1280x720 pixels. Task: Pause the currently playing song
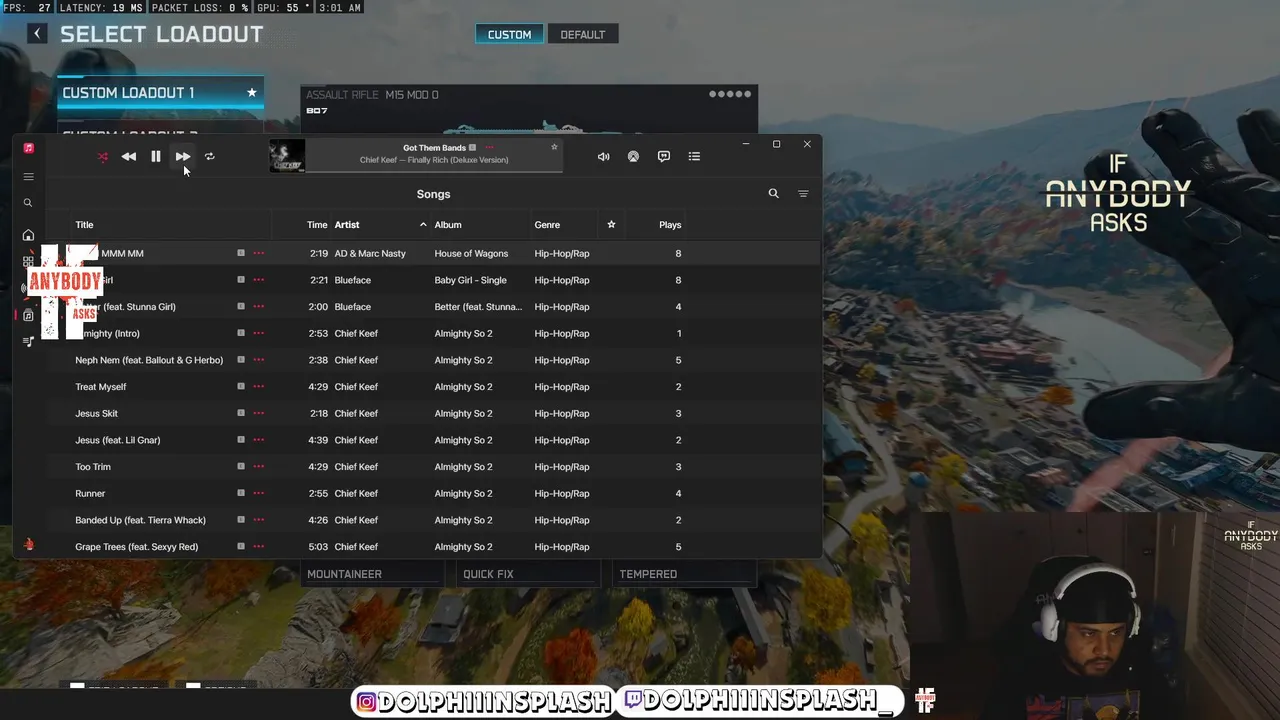[x=156, y=156]
